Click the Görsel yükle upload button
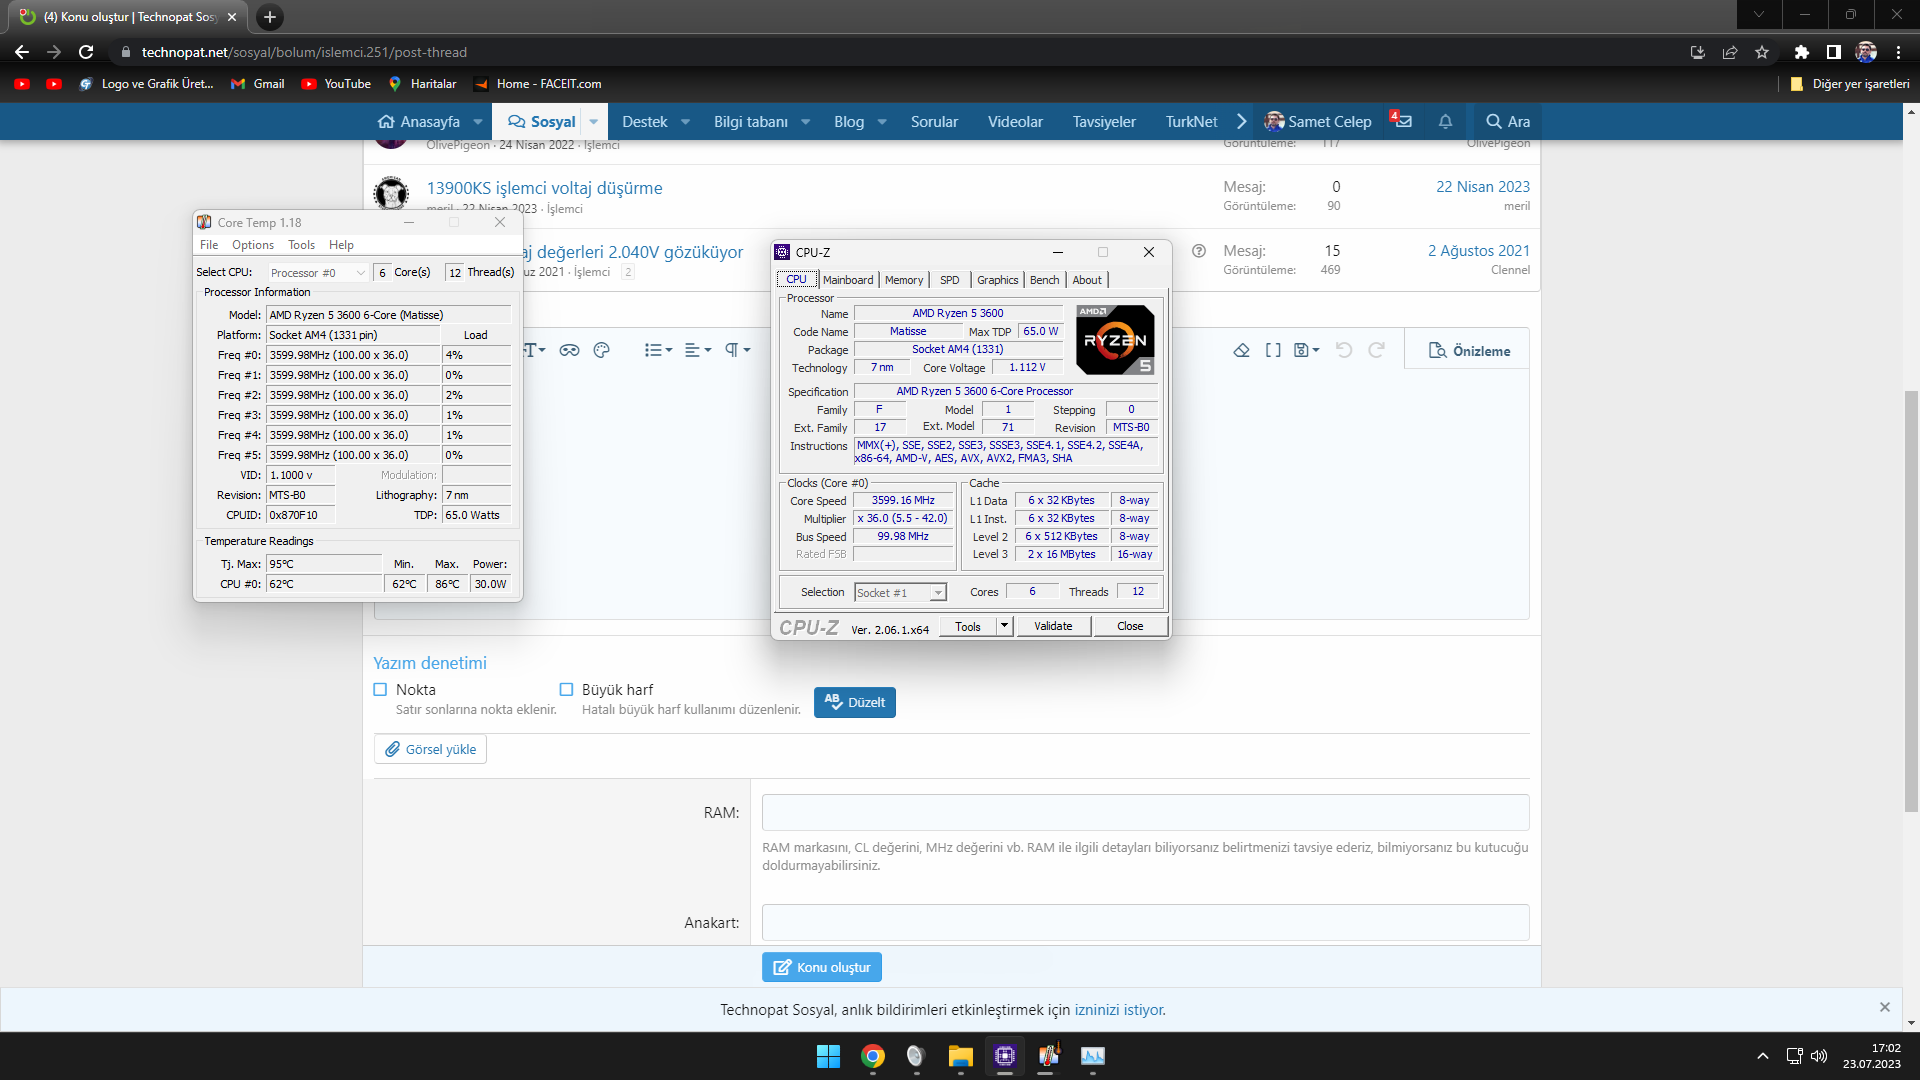This screenshot has height=1080, width=1920. click(430, 749)
